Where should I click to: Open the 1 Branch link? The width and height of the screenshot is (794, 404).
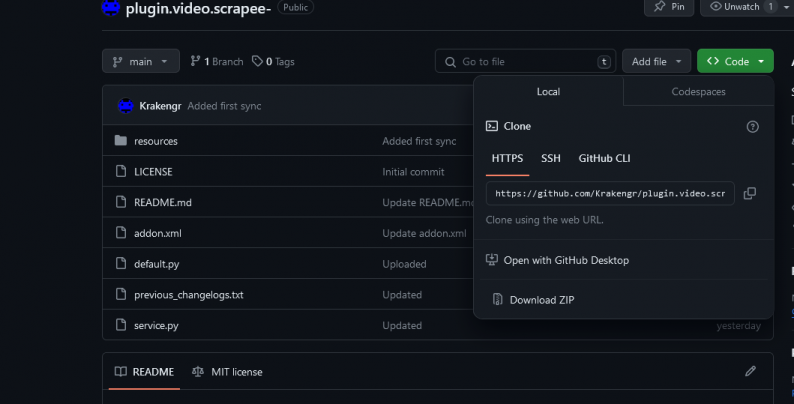[x=217, y=61]
